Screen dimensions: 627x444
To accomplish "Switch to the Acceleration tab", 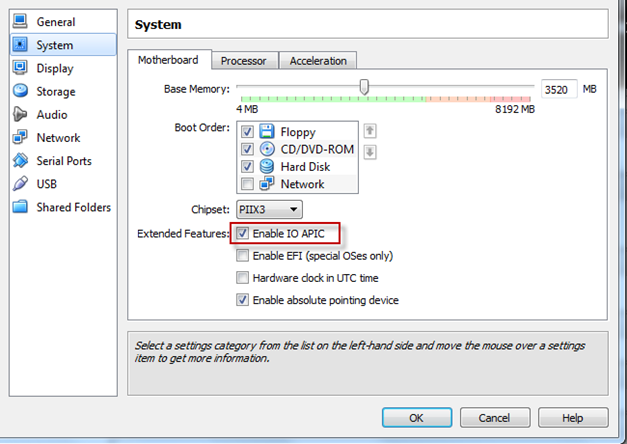I will pos(318,61).
